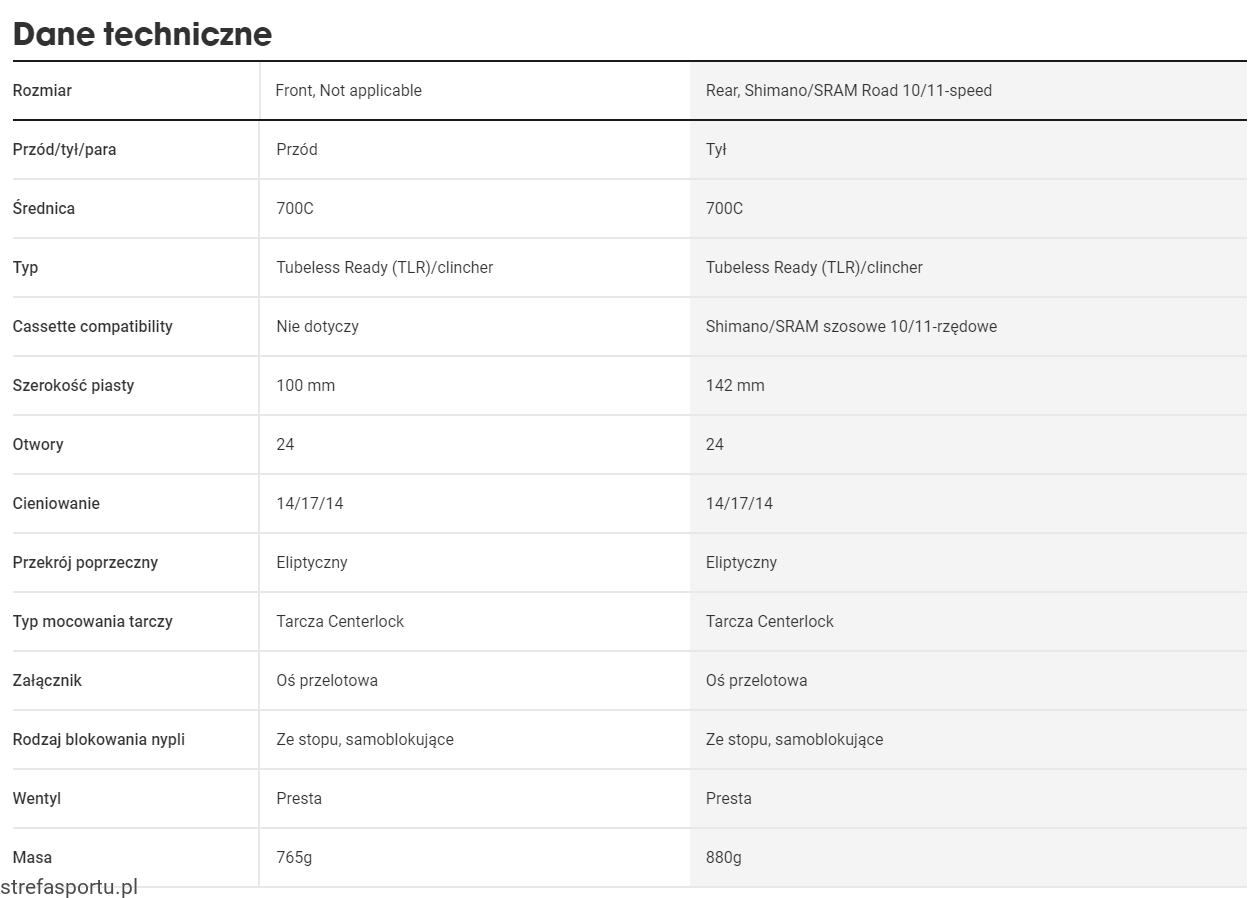Screen dimensions: 1257x898
Task: Select the "Front, Not applicable" column header
Action: (349, 91)
